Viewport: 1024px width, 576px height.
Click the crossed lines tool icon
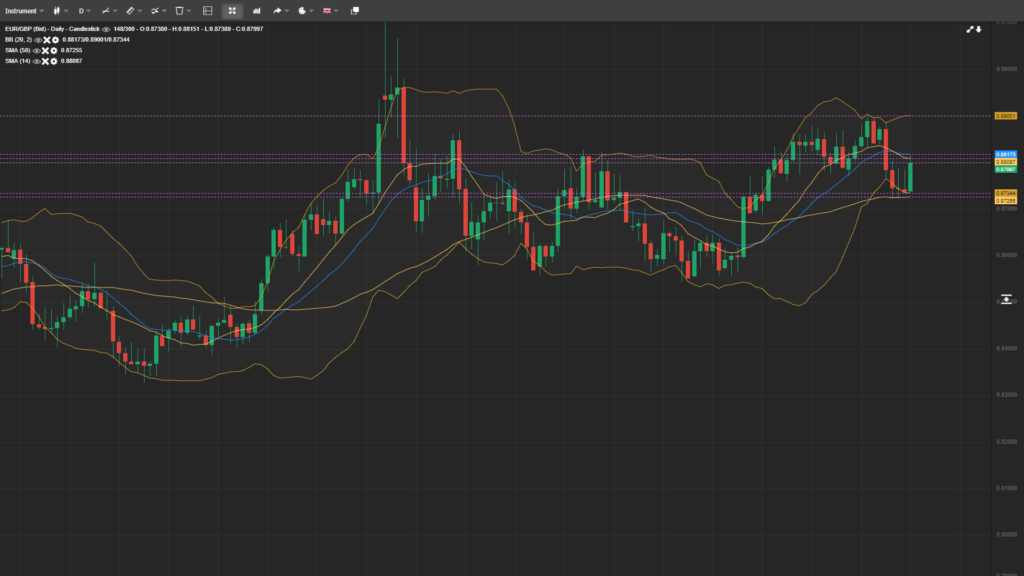155,10
